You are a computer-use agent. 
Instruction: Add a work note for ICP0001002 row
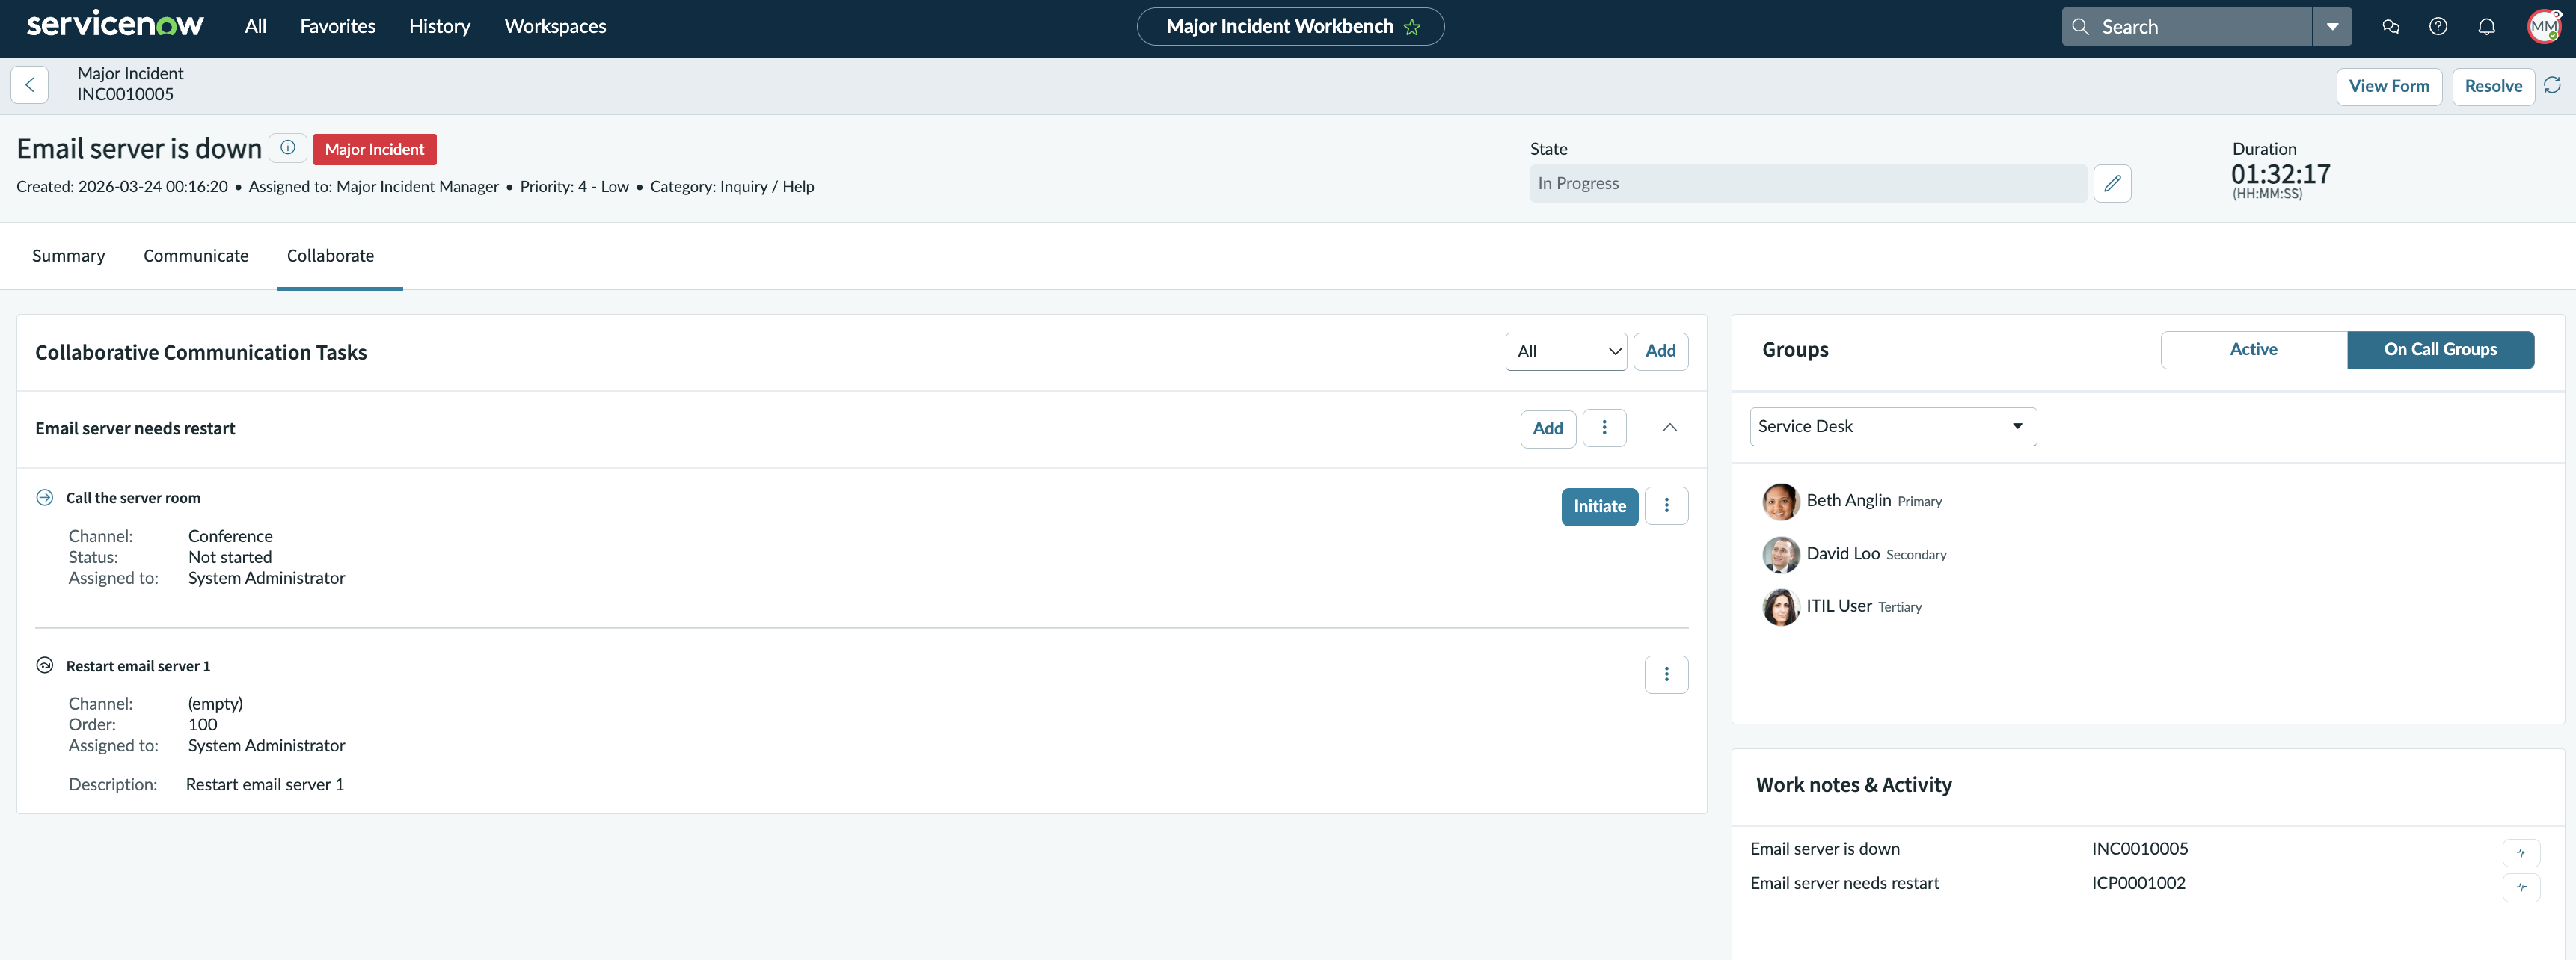2521,887
